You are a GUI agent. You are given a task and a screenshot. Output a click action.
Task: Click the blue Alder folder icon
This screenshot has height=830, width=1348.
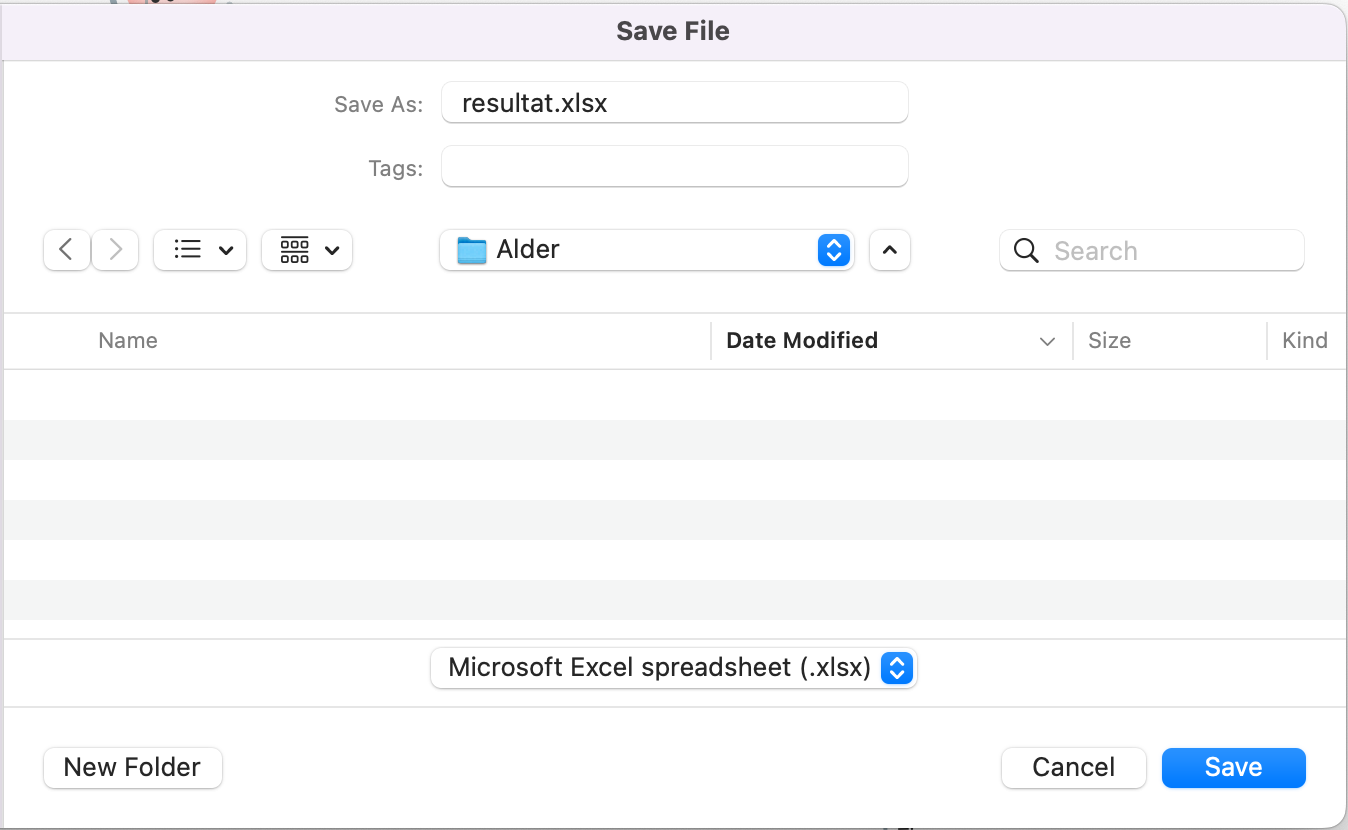tap(471, 250)
